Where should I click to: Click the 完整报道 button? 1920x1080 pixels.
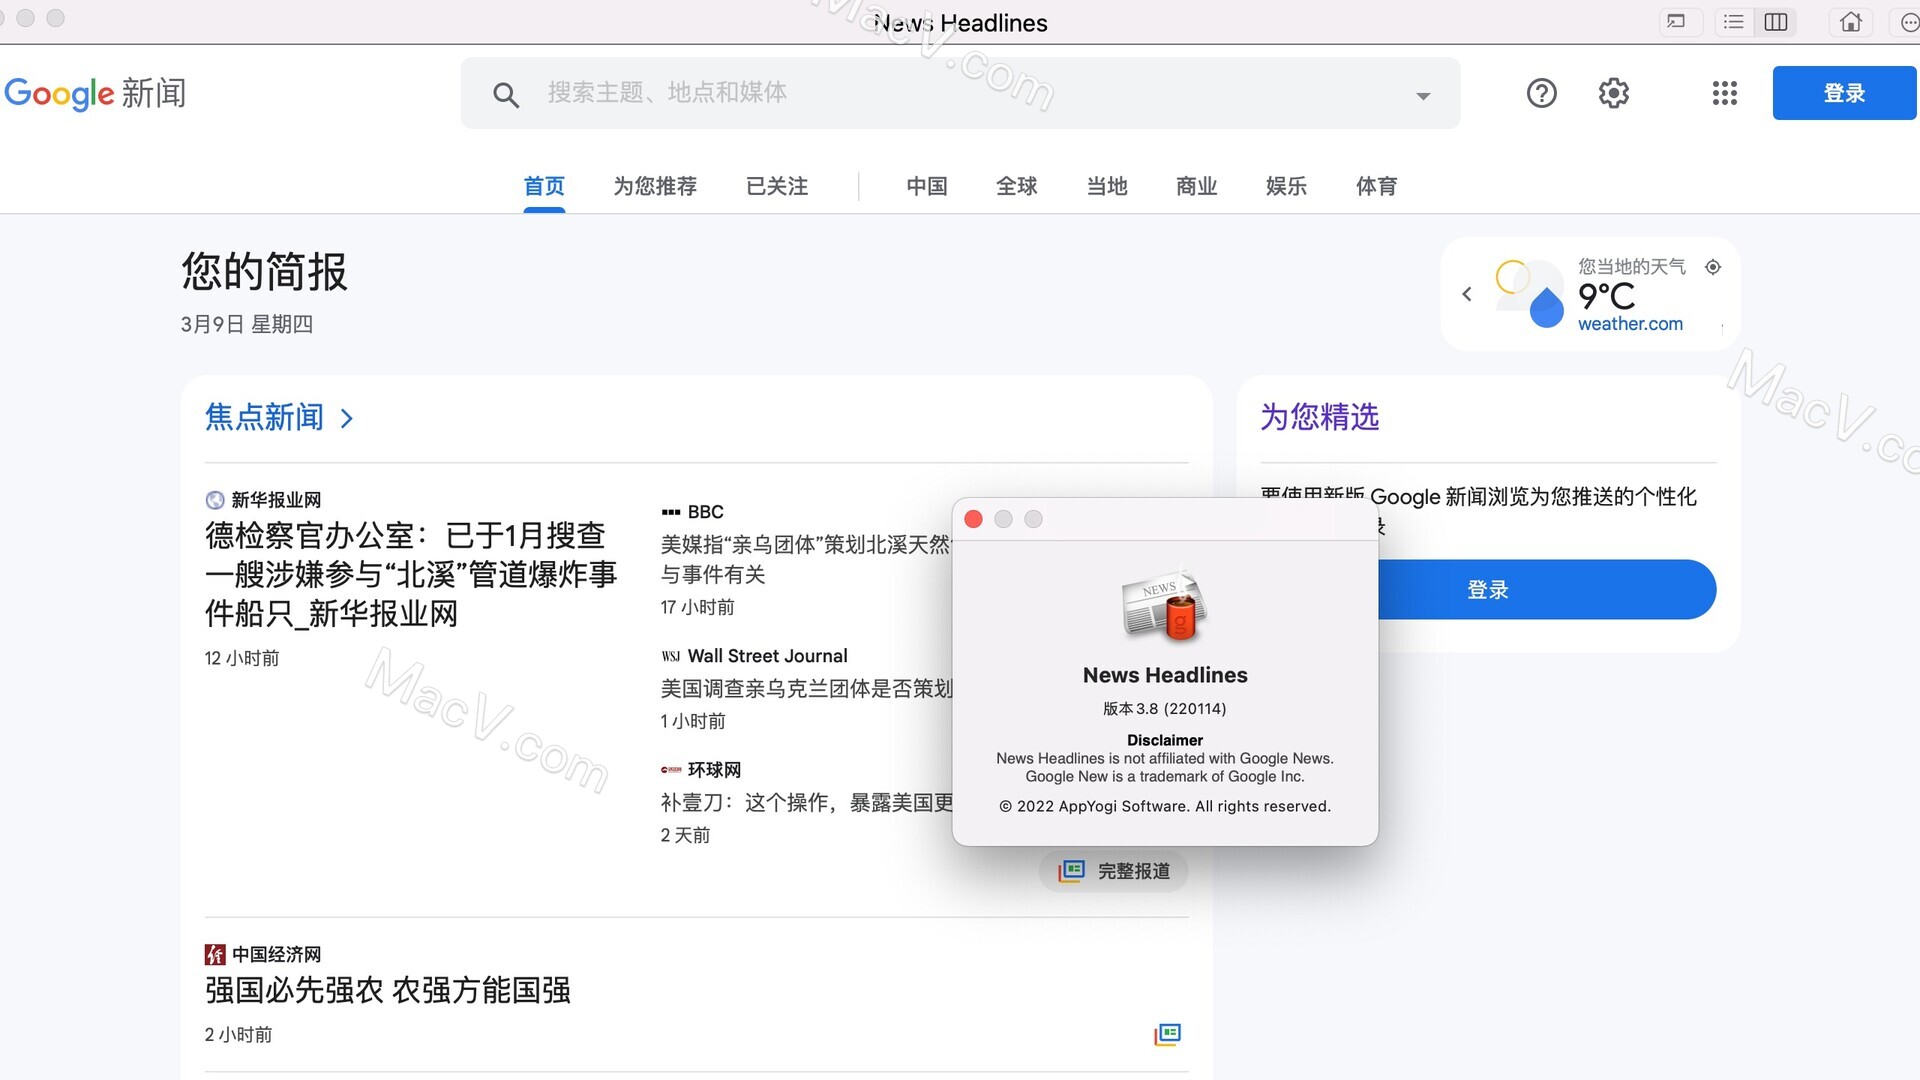pyautogui.click(x=1114, y=871)
